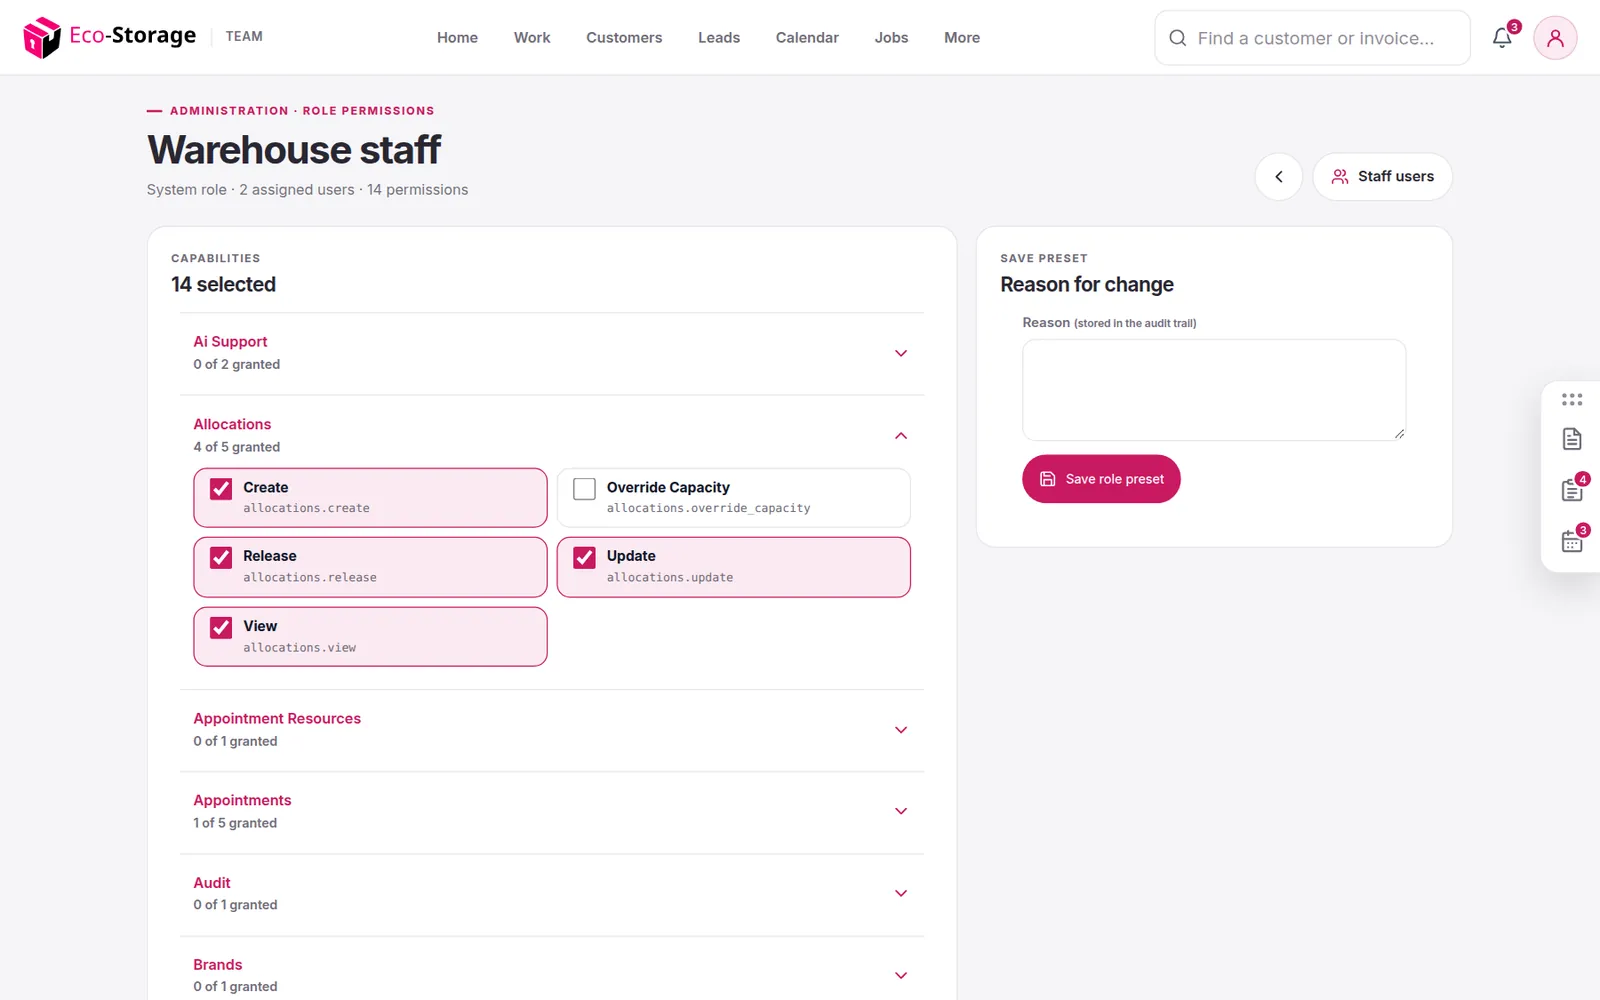Open the Staff users page
1600x1000 pixels.
pos(1382,177)
